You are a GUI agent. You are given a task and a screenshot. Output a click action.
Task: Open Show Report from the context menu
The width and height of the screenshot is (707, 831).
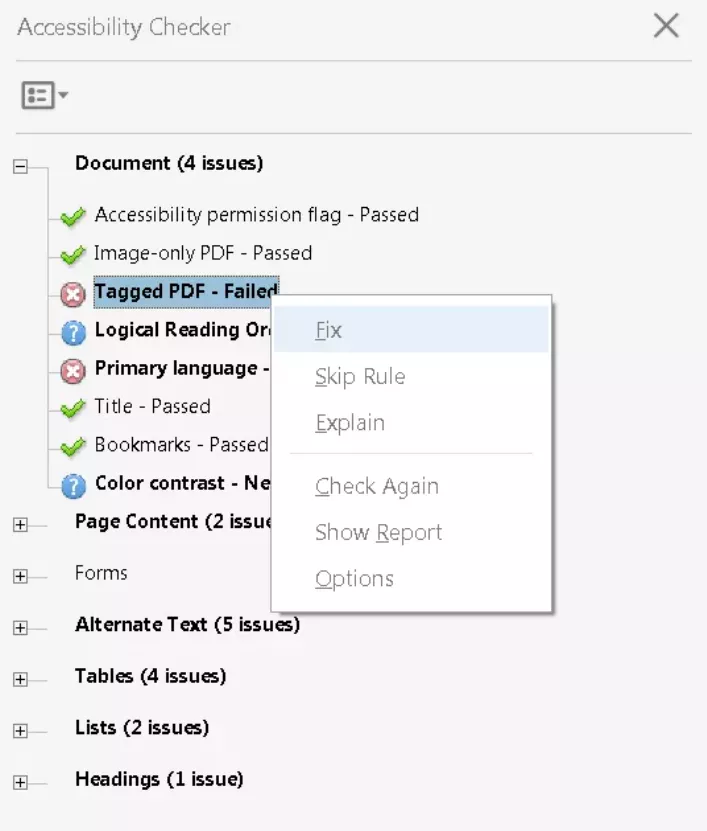tap(379, 532)
